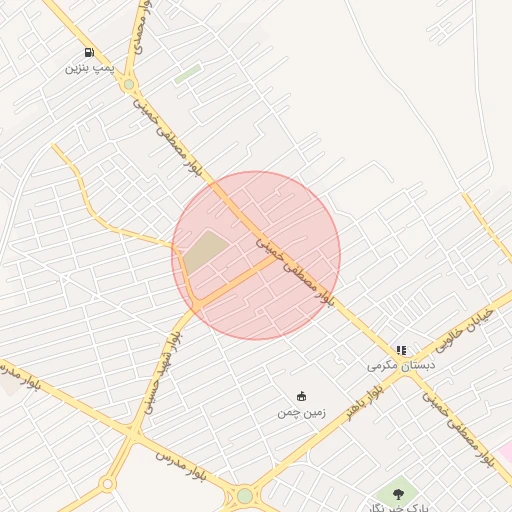Click the large roundabout ending بلوار مدرس

pos(245,496)
